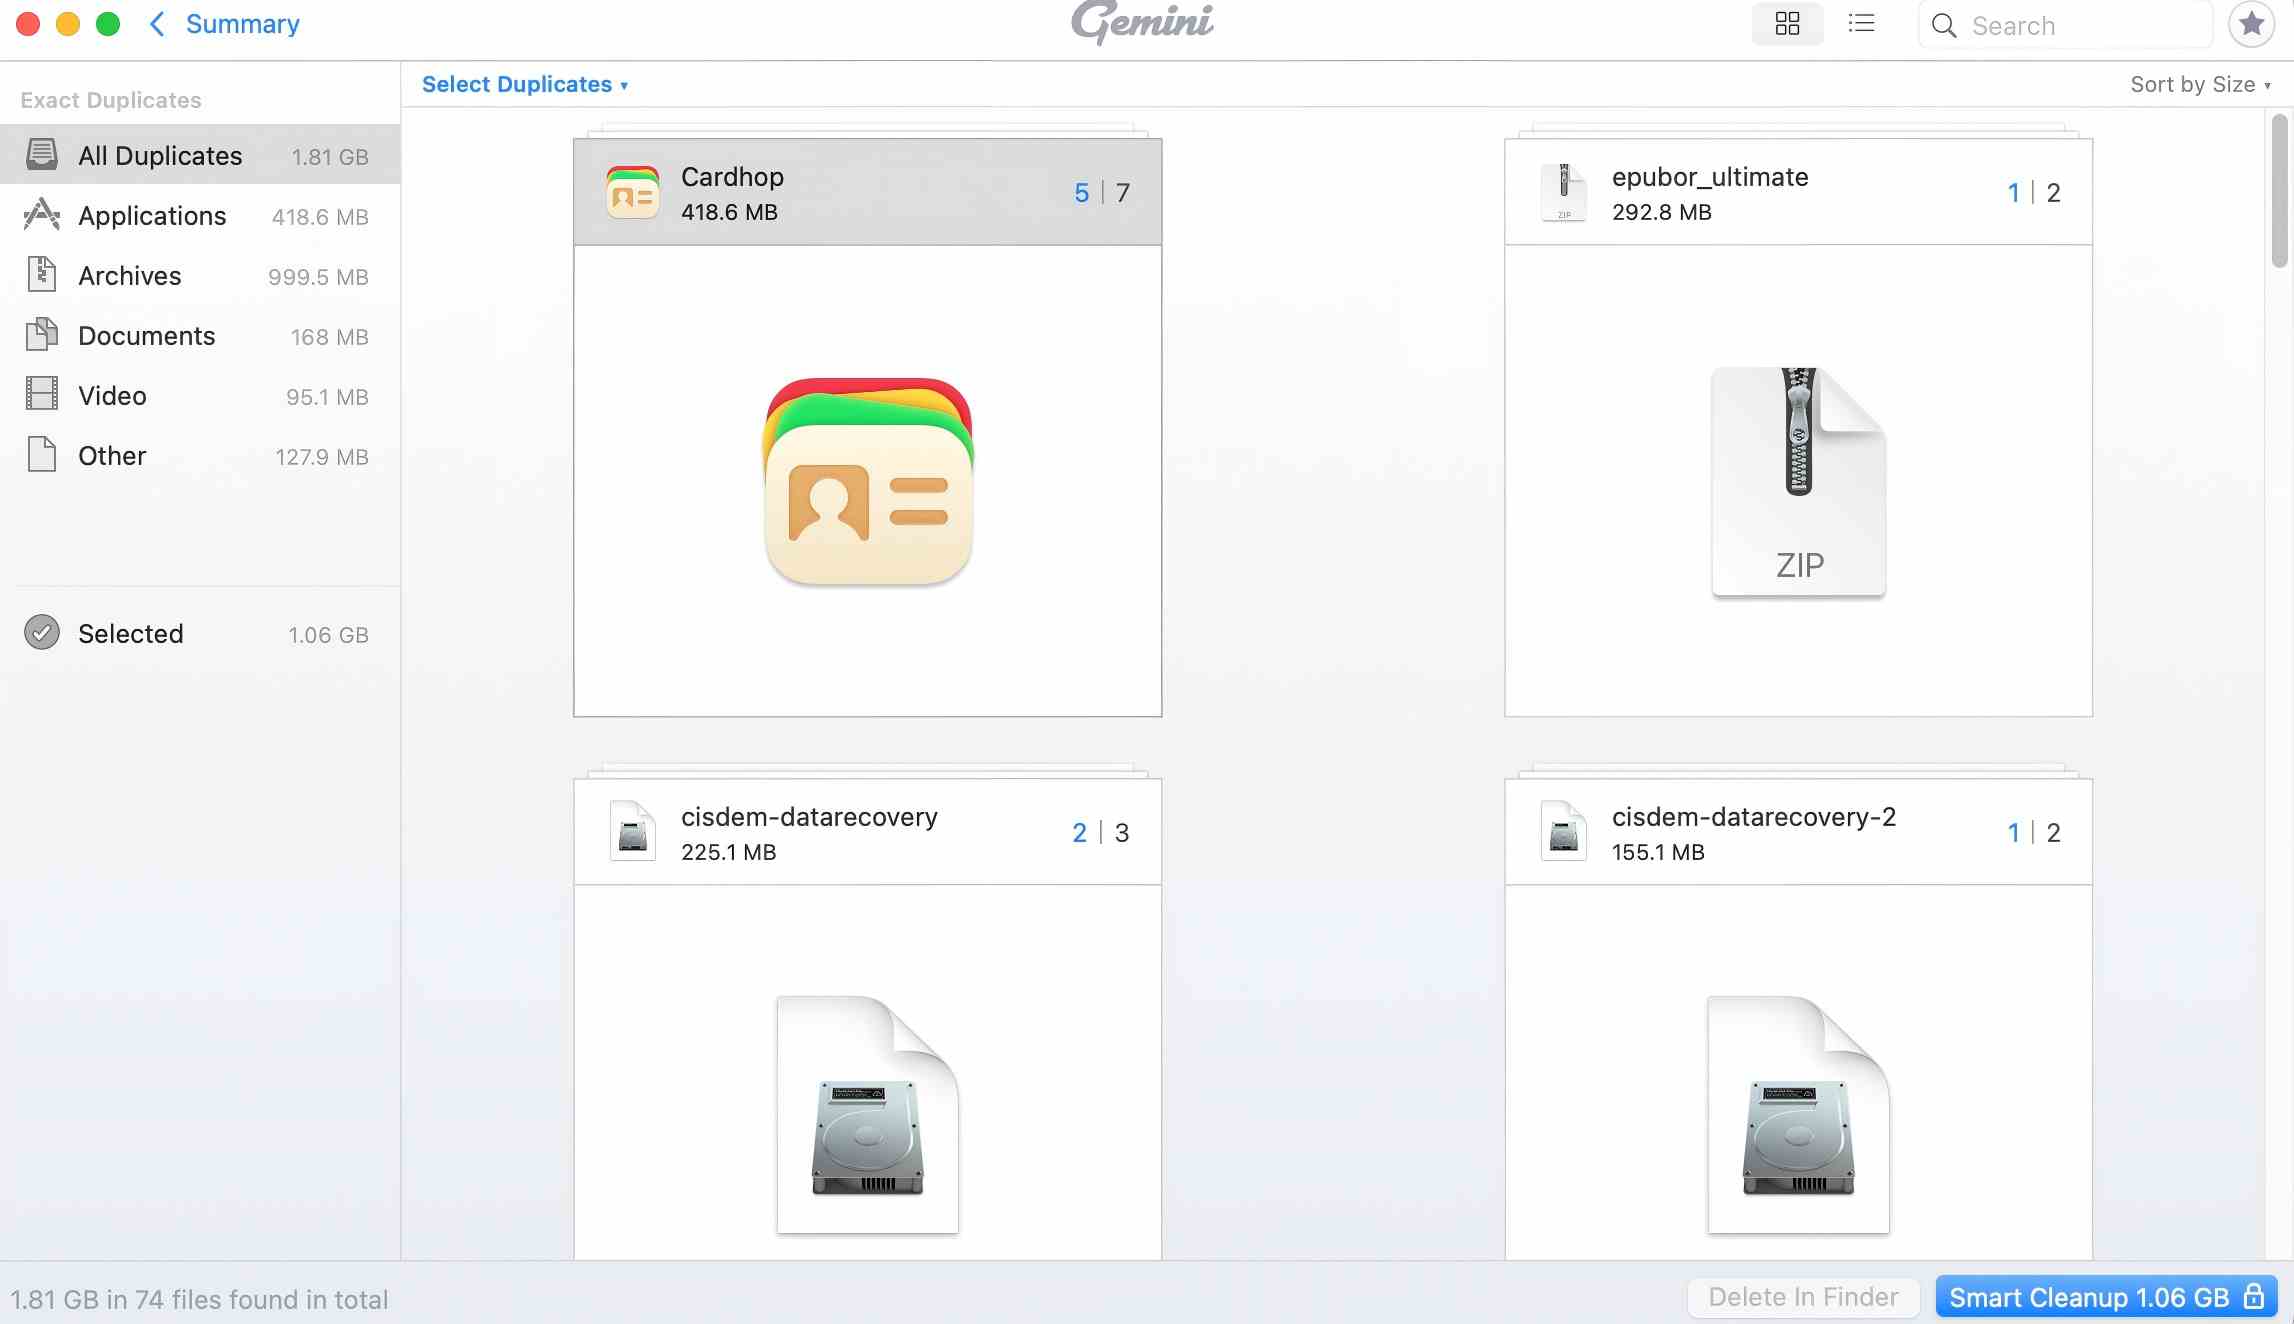This screenshot has width=2294, height=1324.
Task: Select All Duplicates sidebar item
Action: point(160,155)
